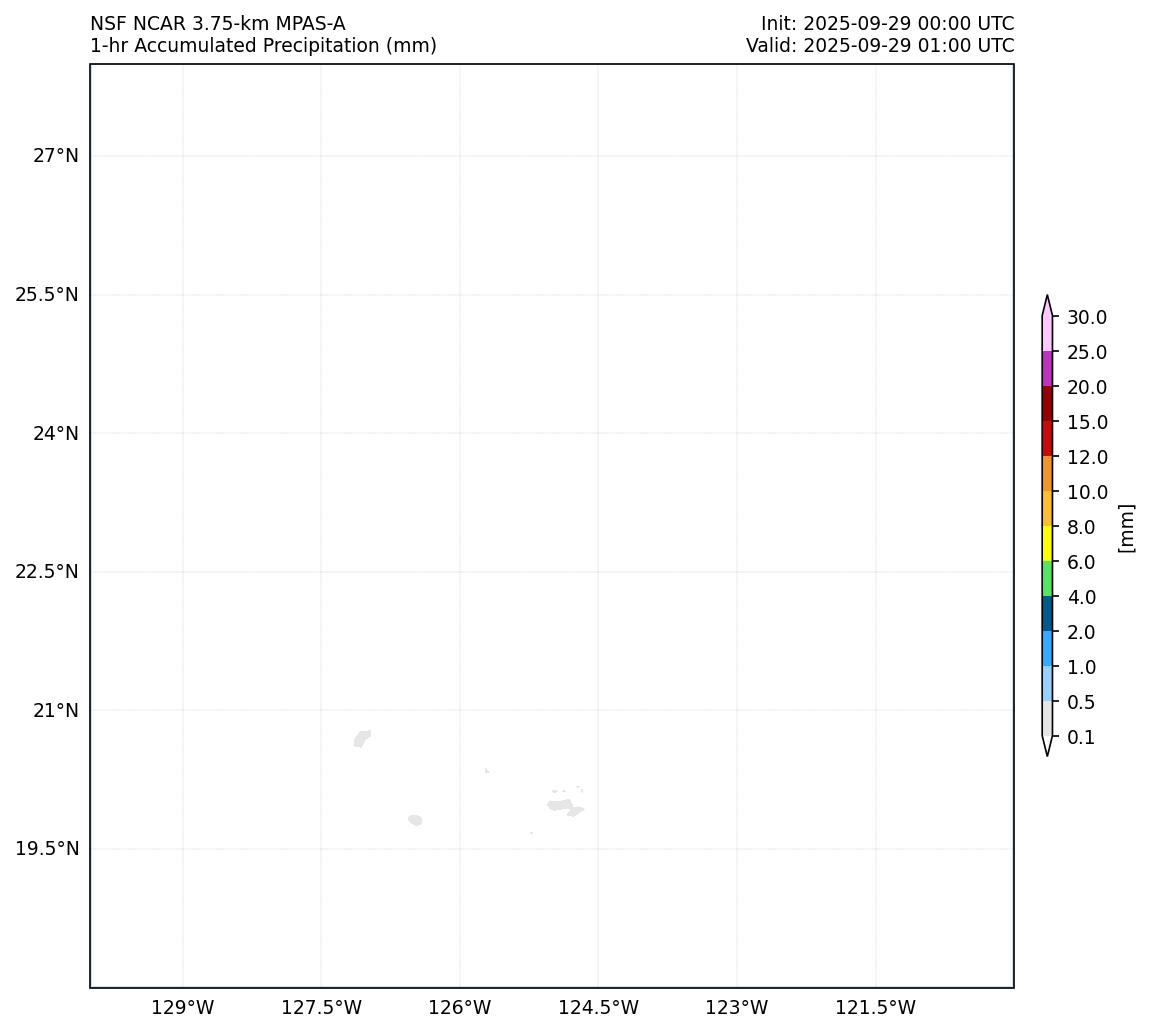Click the 126°W longitude tick label
Screen dimensions: 1150x1032
pyautogui.click(x=460, y=1007)
